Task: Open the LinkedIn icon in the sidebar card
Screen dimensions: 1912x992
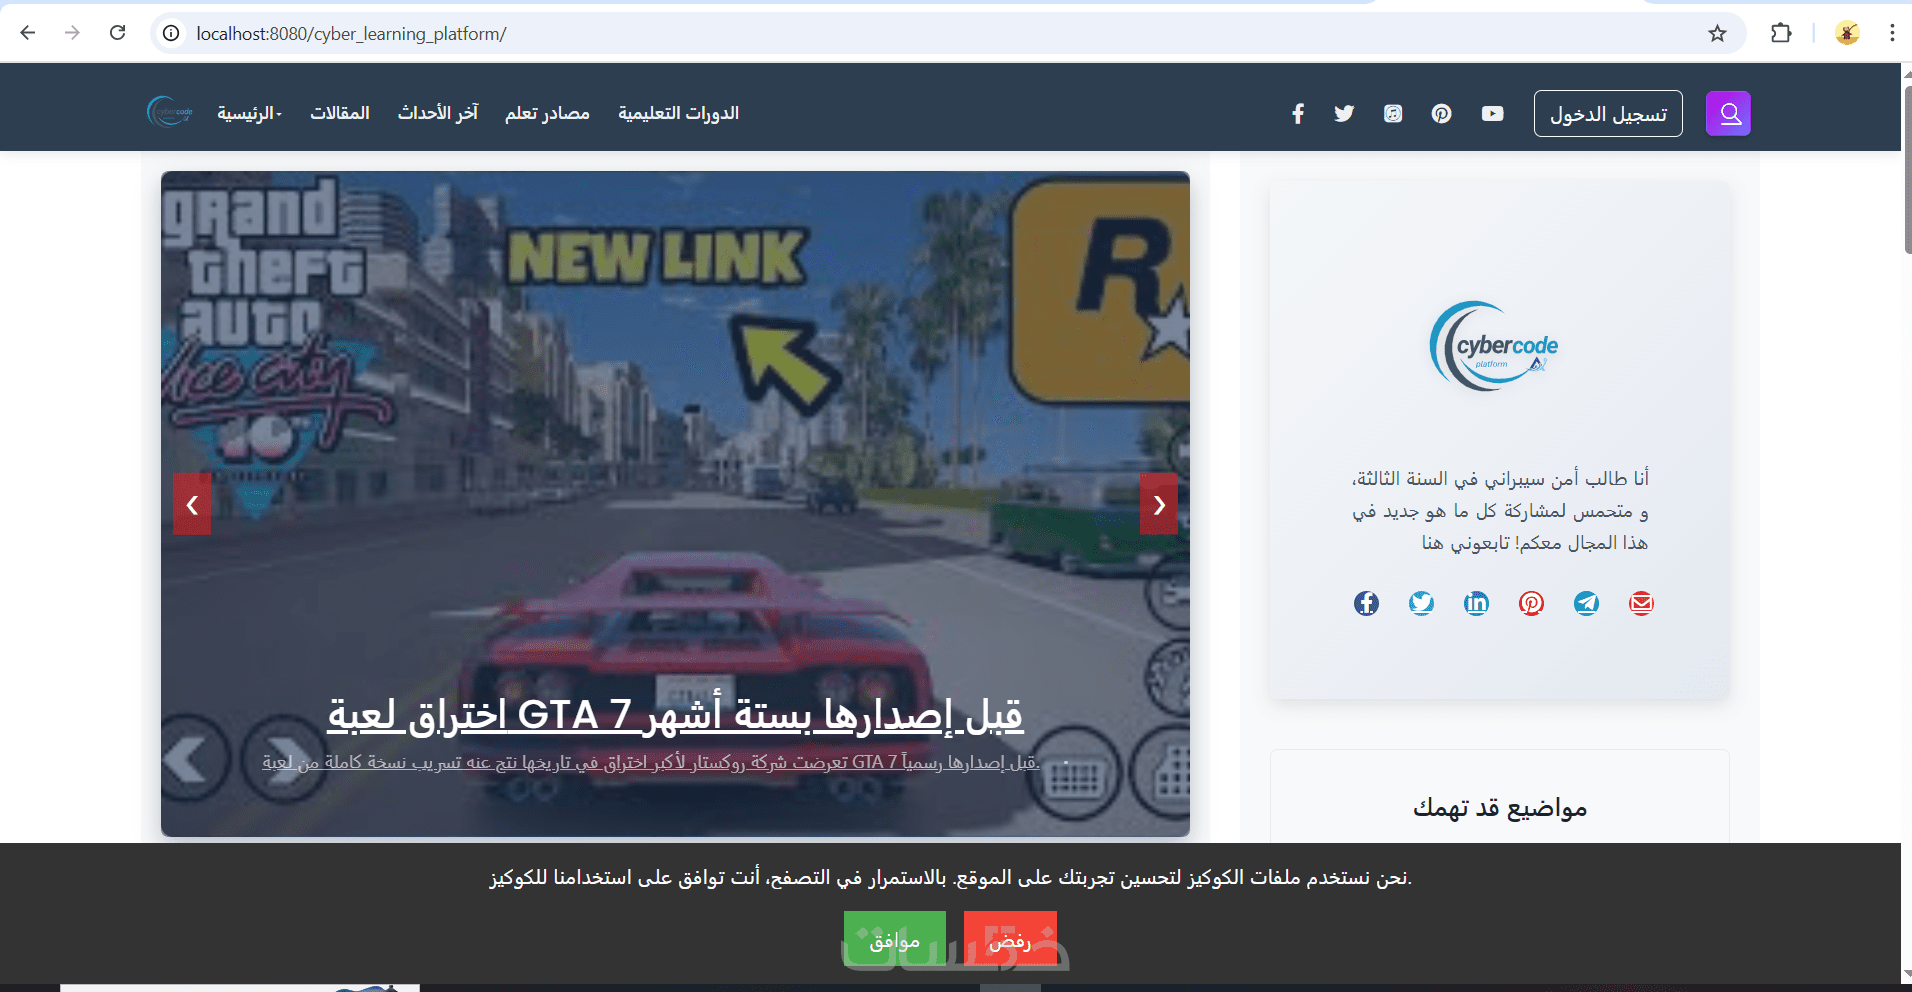Action: tap(1476, 603)
